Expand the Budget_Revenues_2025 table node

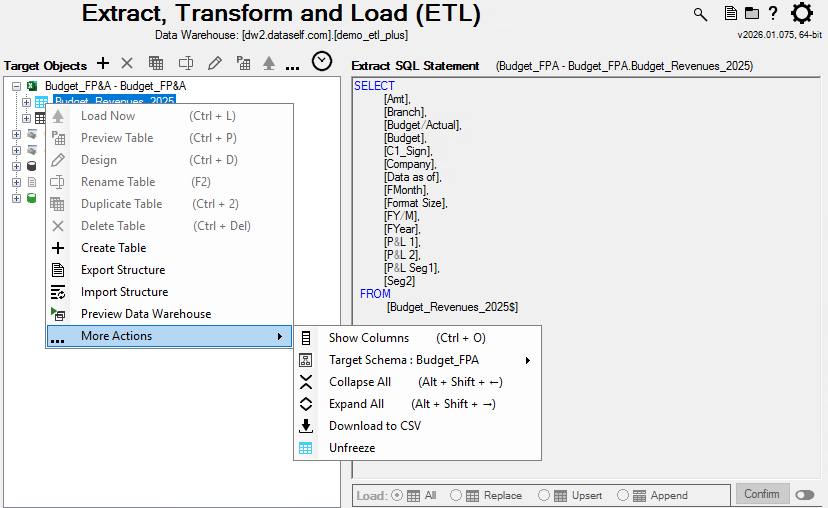(27, 102)
